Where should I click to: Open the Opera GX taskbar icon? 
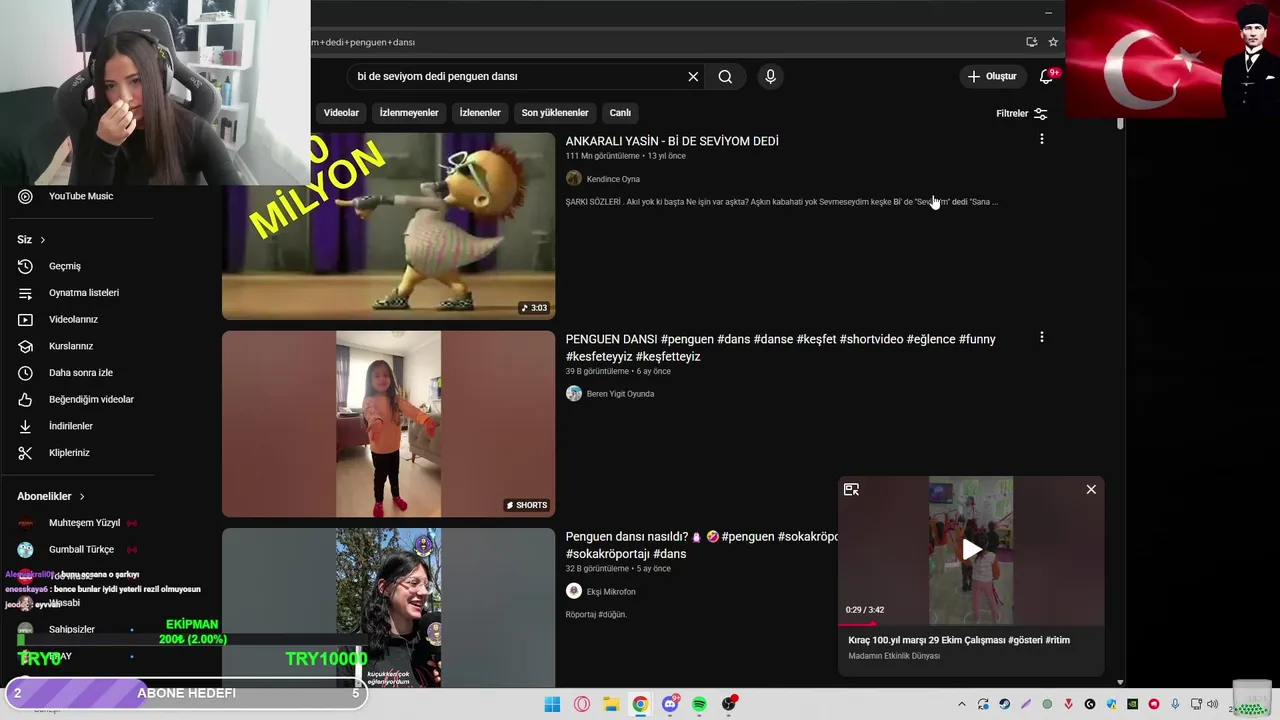(582, 704)
